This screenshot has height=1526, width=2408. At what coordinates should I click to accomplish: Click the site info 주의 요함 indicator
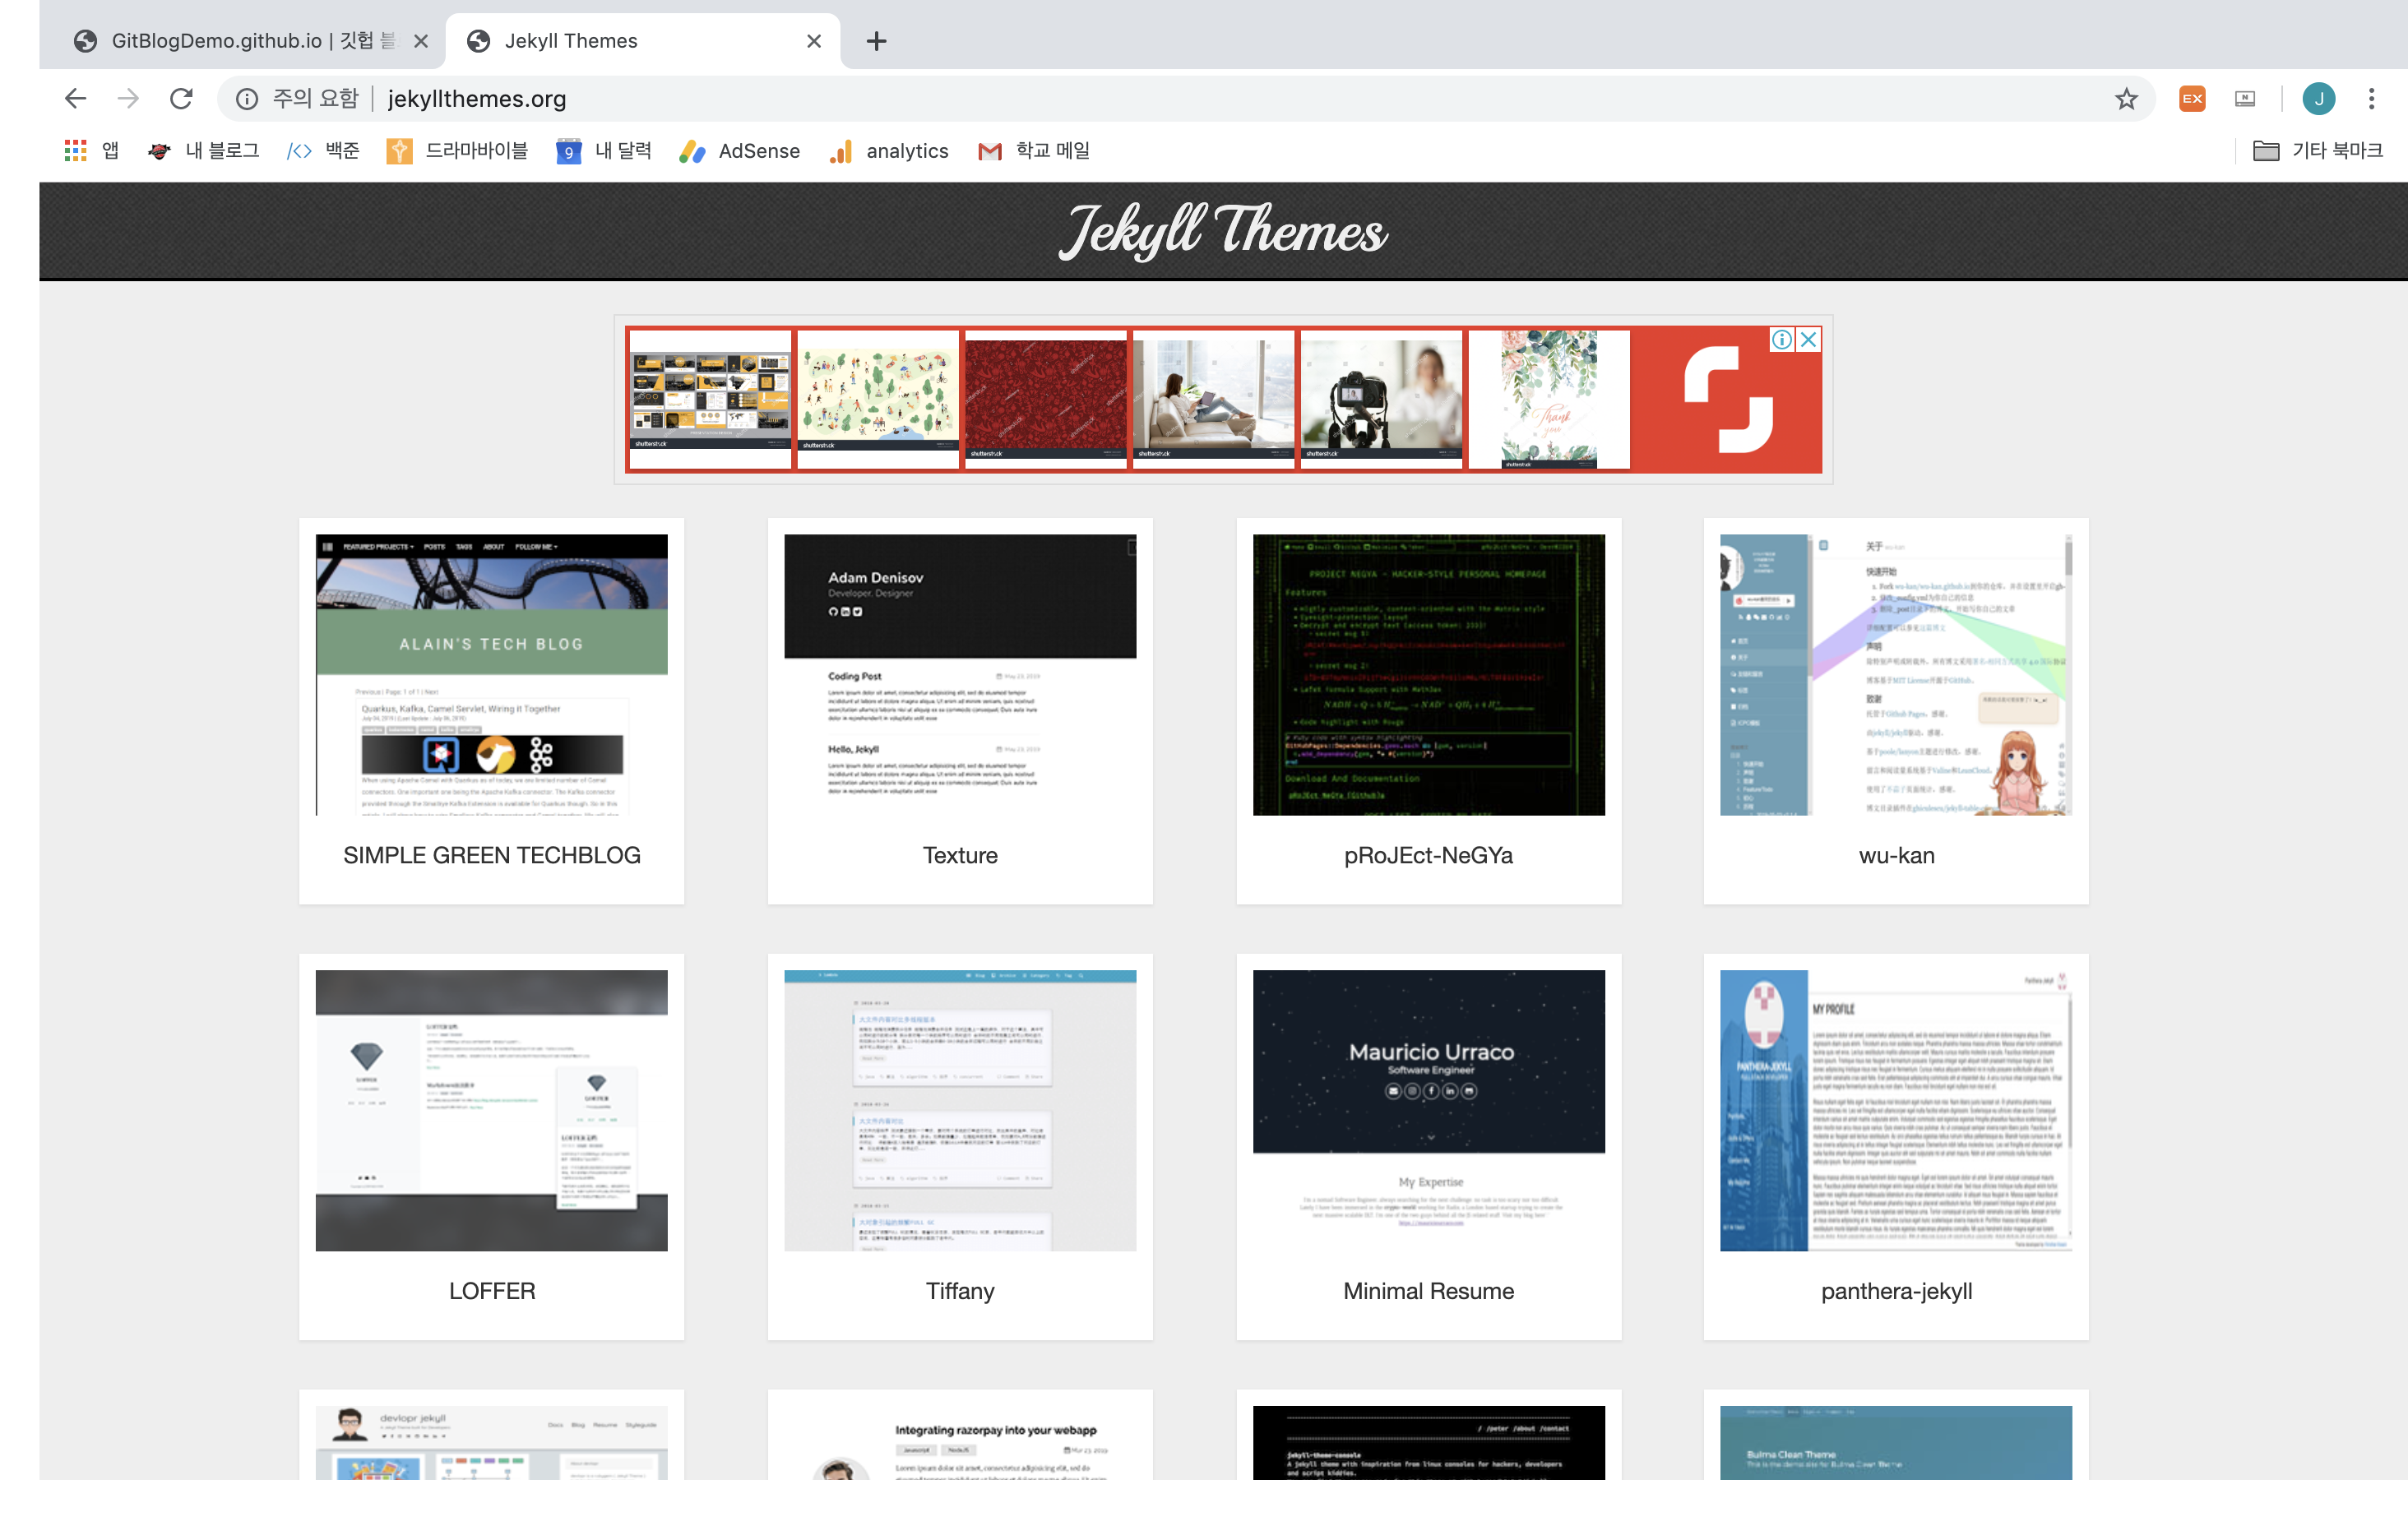[x=297, y=98]
